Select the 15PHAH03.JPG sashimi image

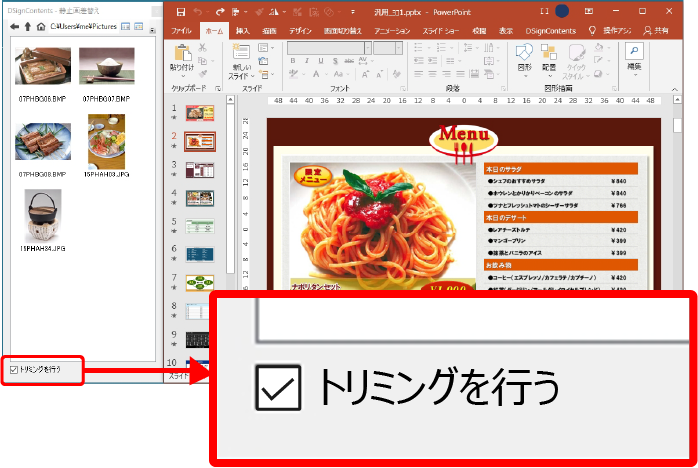tap(106, 142)
